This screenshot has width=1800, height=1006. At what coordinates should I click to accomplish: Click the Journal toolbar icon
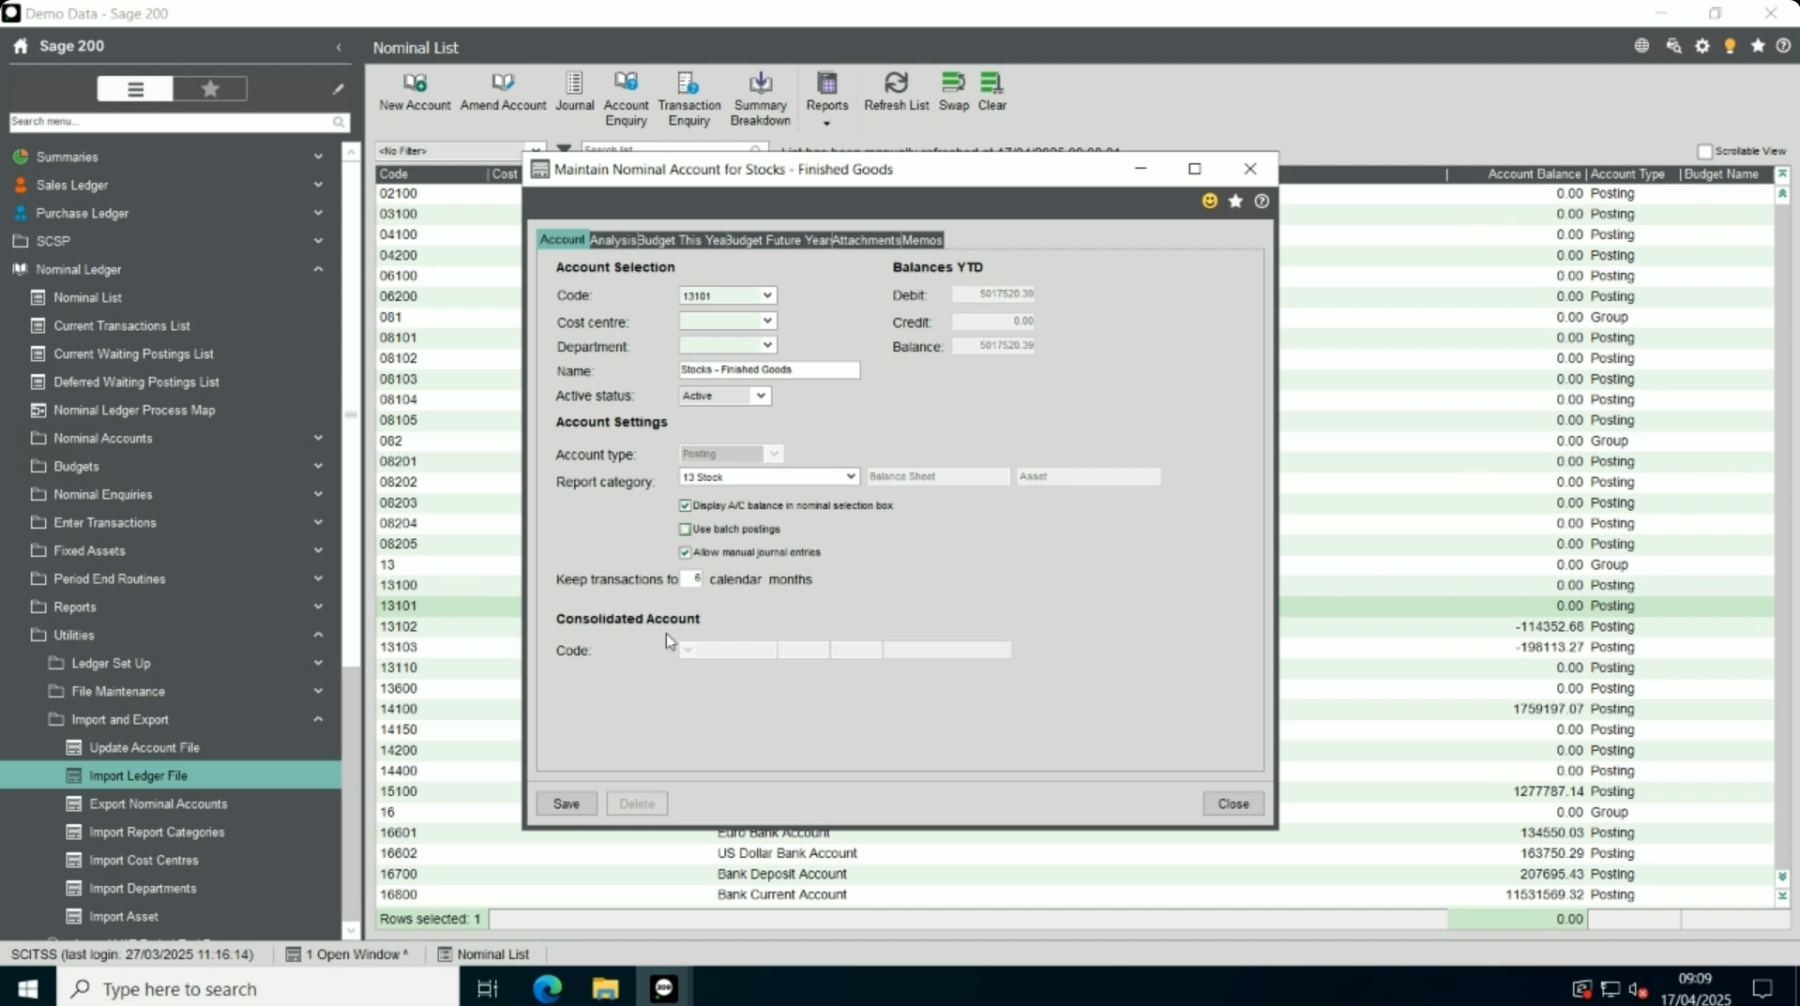[574, 92]
